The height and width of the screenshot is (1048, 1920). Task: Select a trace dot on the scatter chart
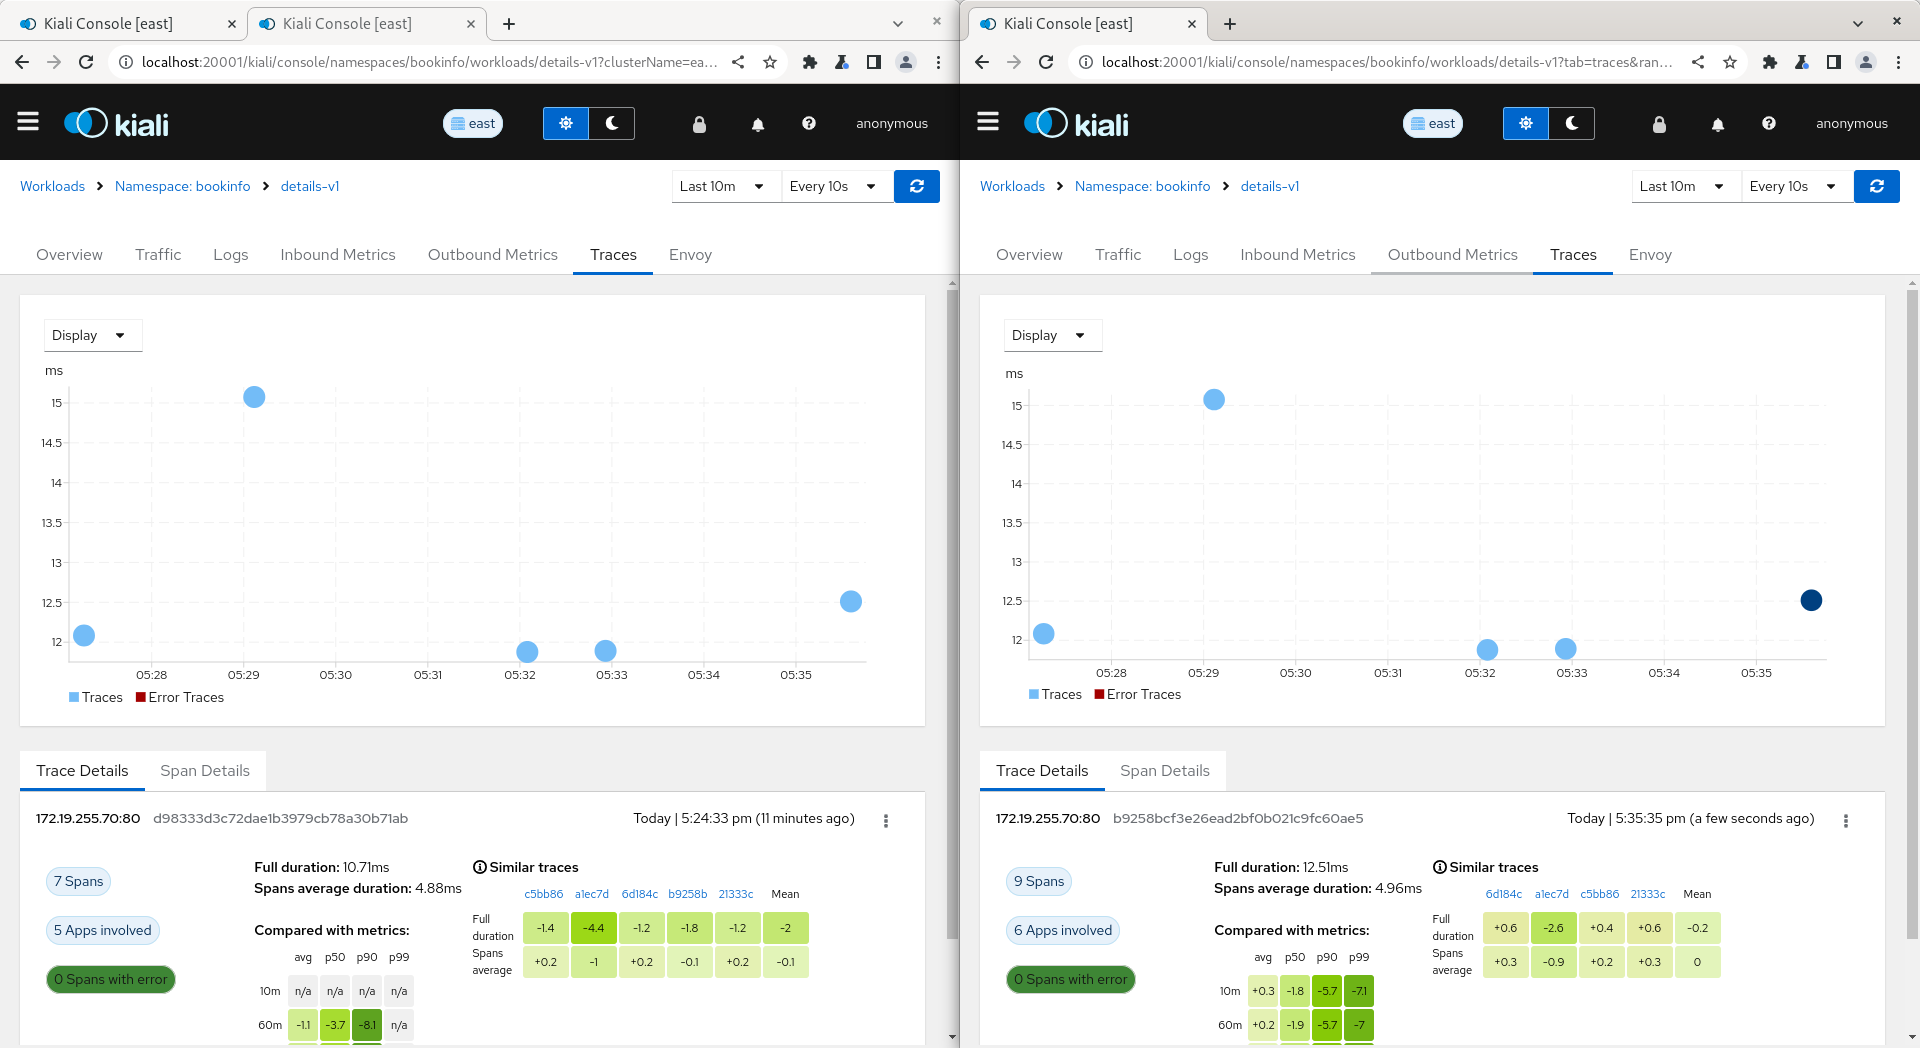tap(253, 397)
